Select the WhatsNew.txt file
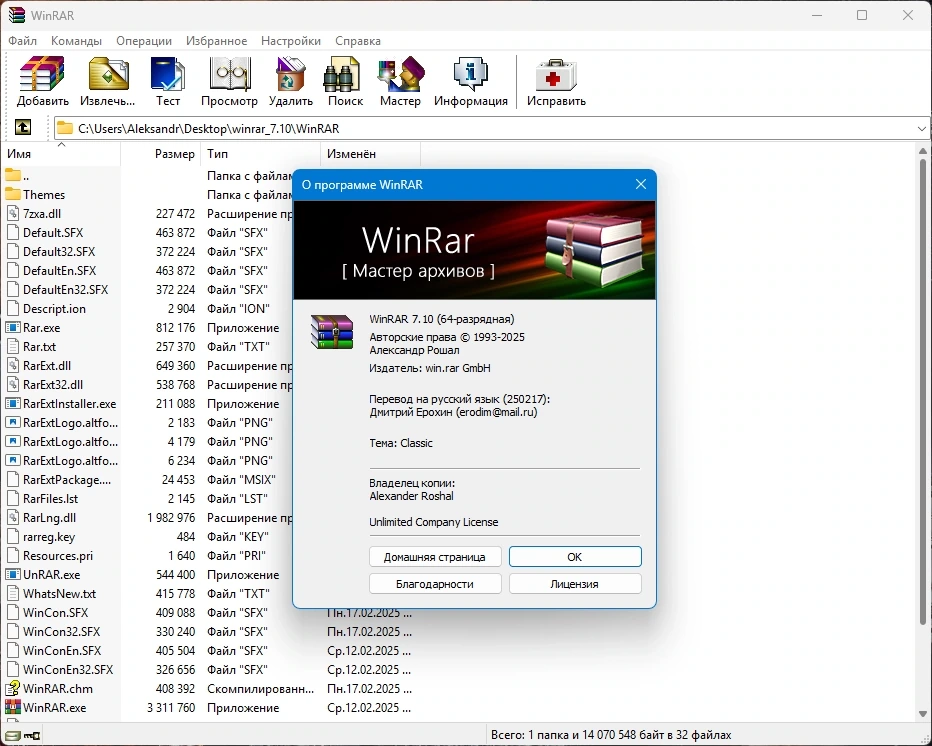 (x=59, y=594)
